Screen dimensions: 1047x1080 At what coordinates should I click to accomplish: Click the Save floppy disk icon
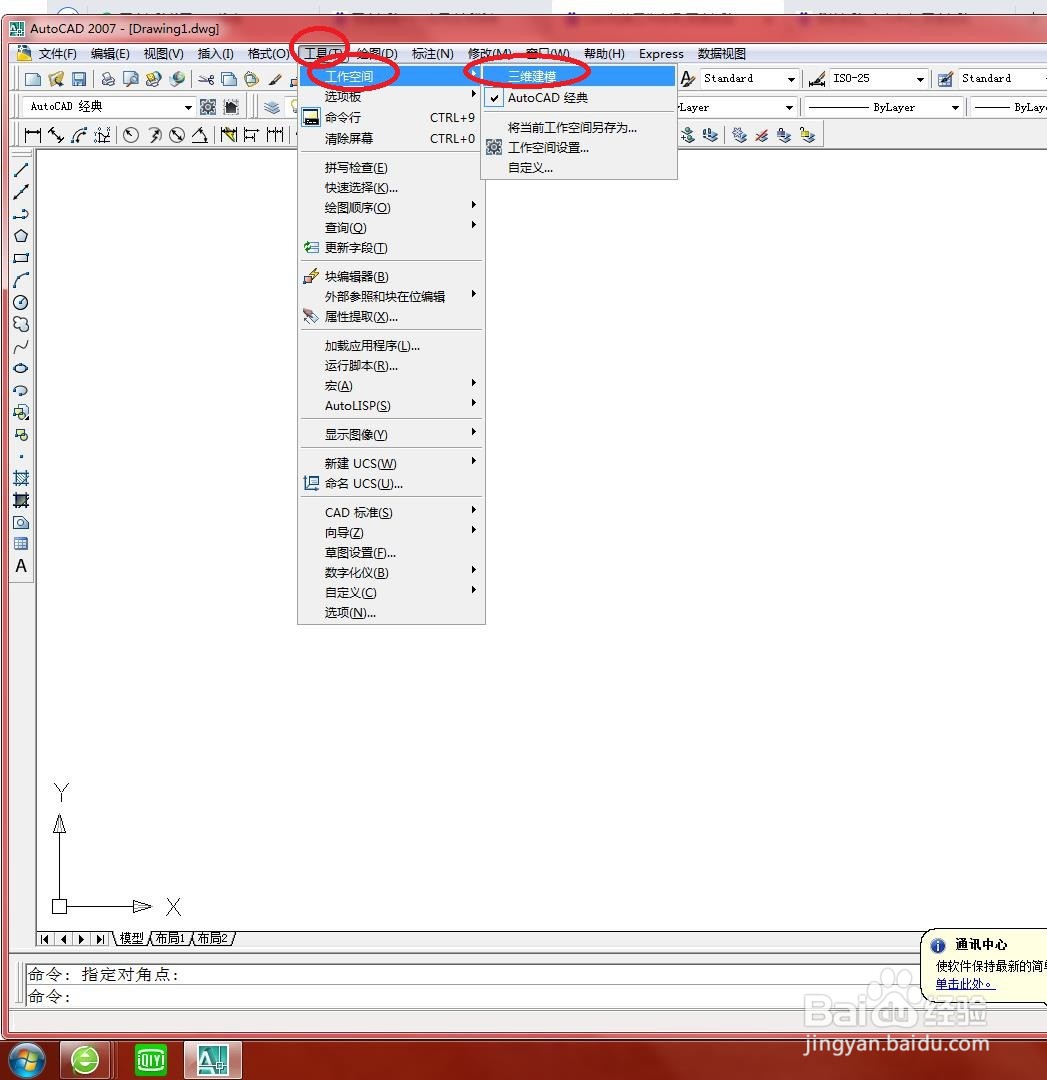click(x=79, y=79)
